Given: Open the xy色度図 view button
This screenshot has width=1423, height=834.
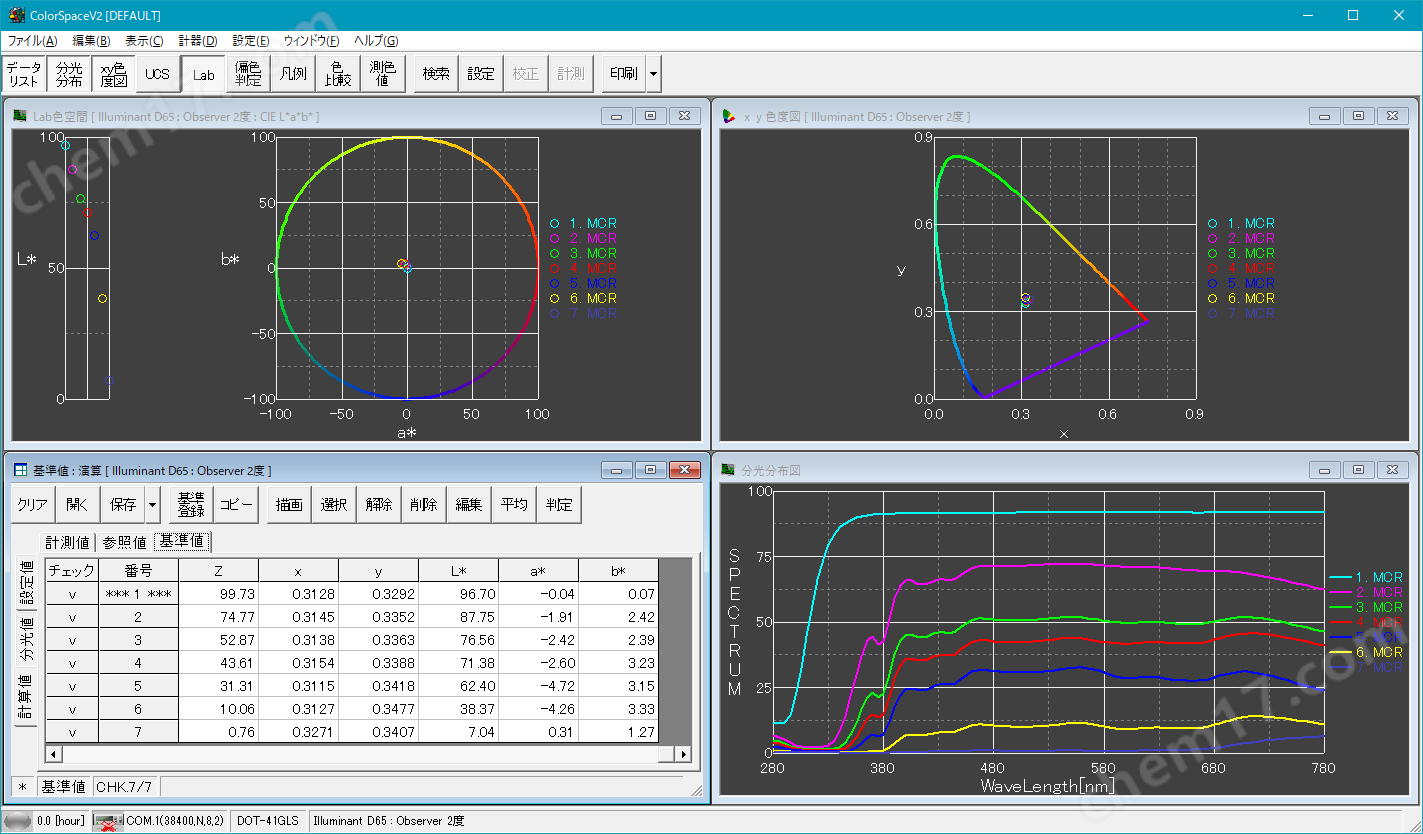Looking at the screenshot, I should (113, 74).
